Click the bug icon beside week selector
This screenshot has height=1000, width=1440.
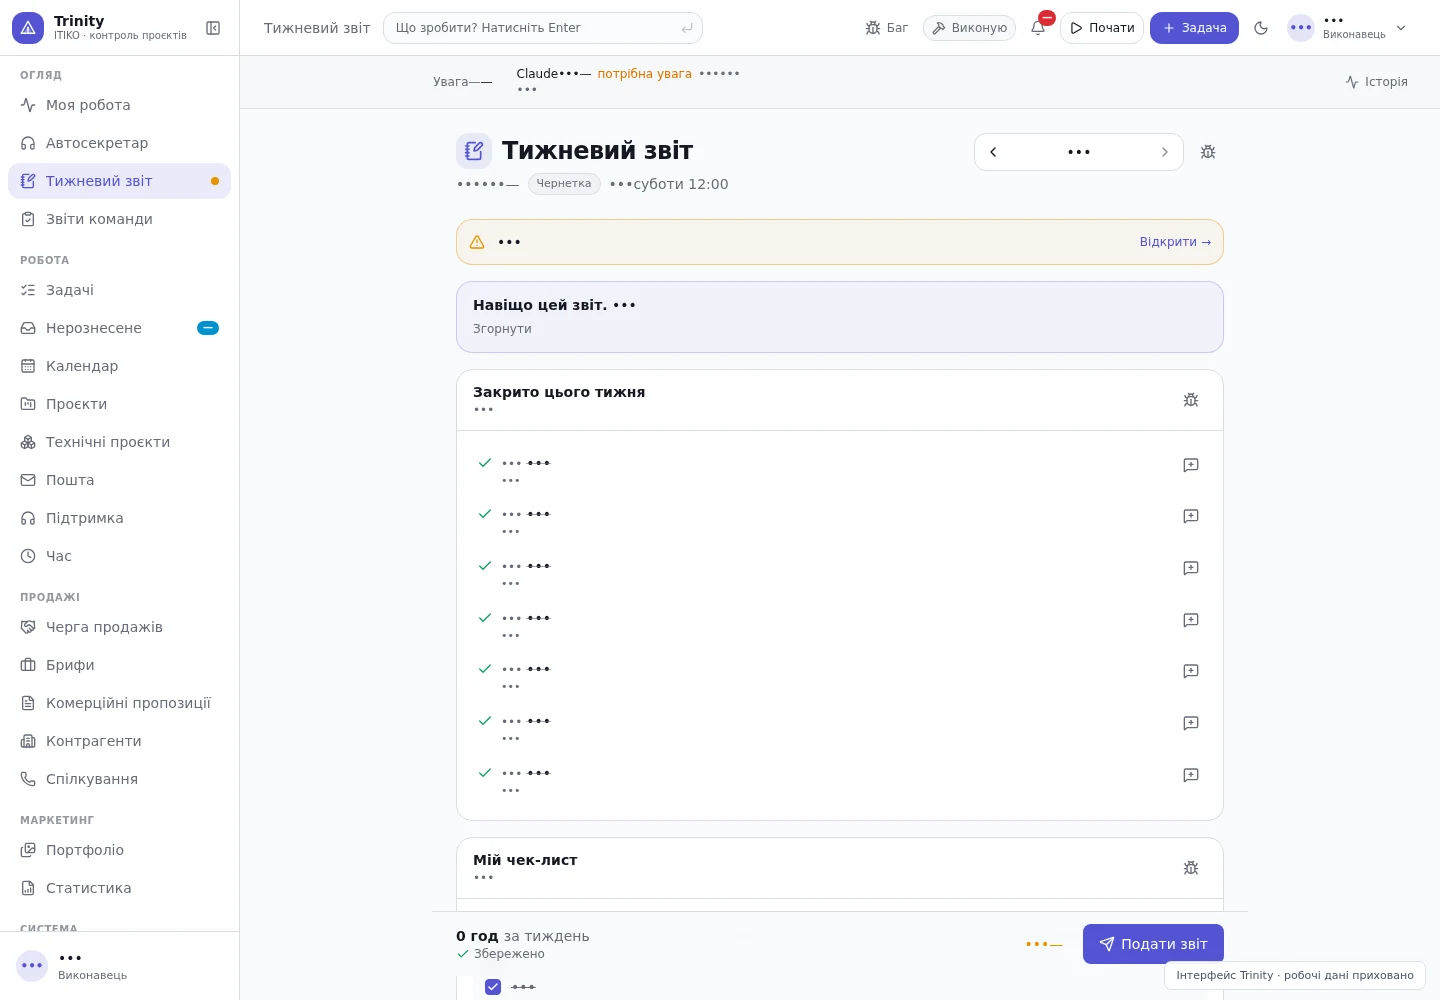[x=1208, y=152]
